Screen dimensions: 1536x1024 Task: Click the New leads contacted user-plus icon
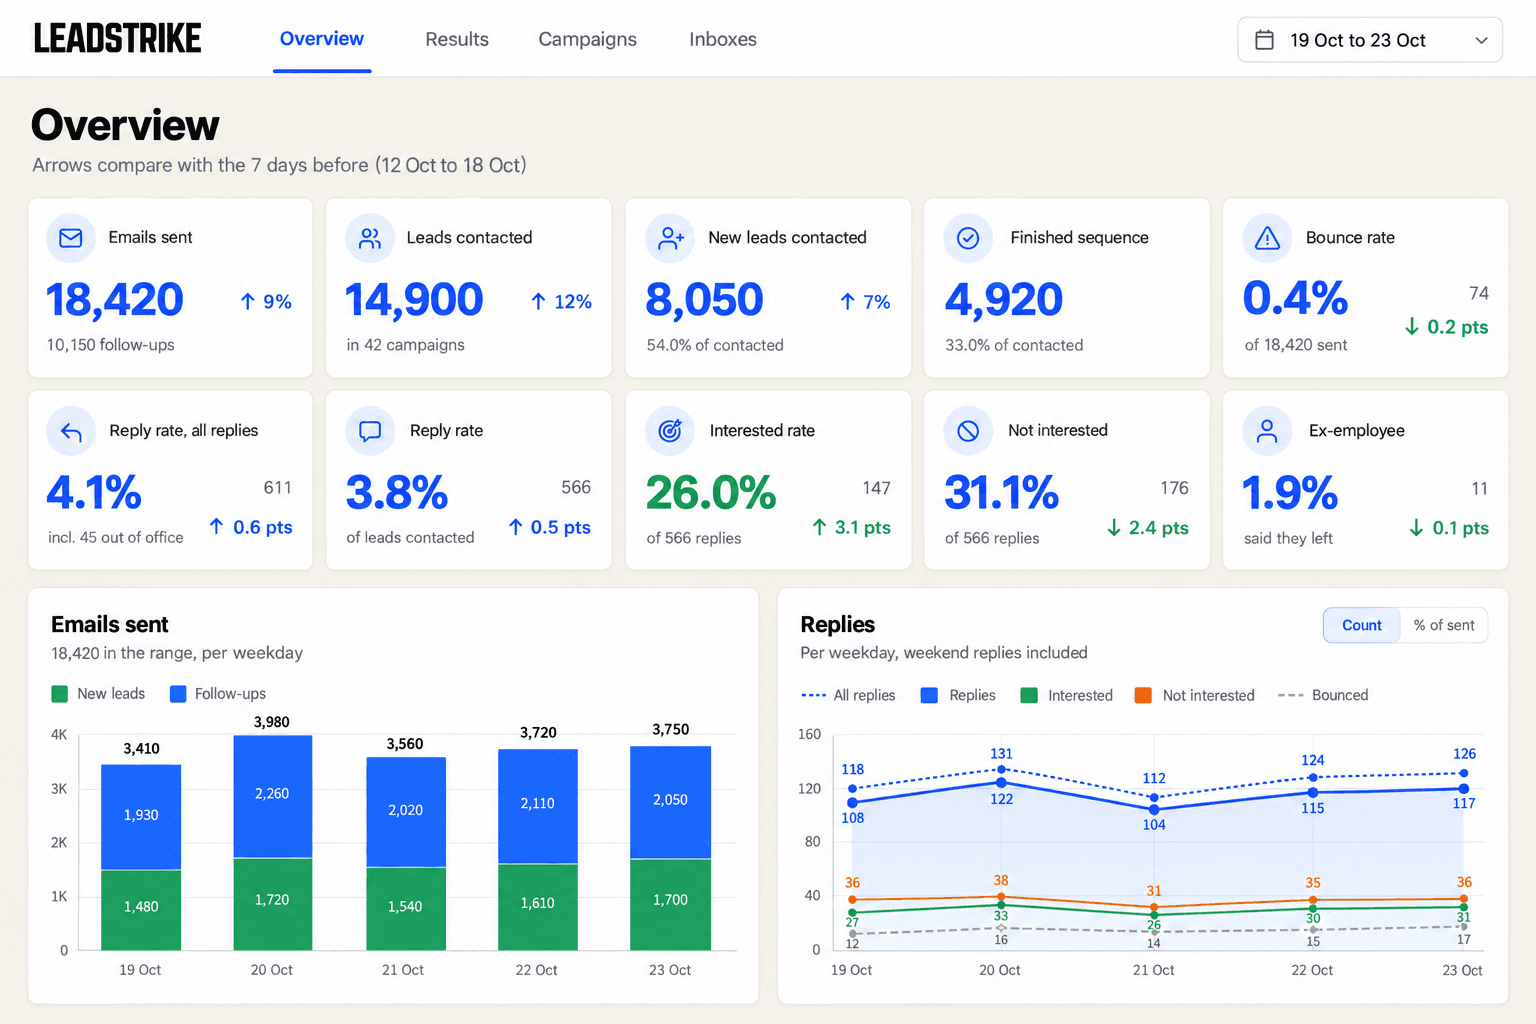click(x=670, y=238)
